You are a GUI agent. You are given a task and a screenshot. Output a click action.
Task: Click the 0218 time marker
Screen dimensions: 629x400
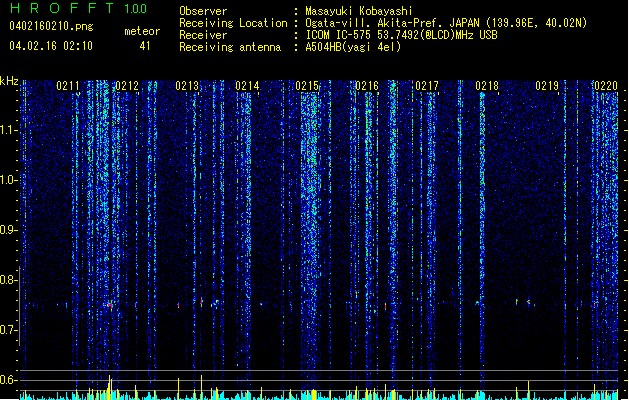coord(487,86)
